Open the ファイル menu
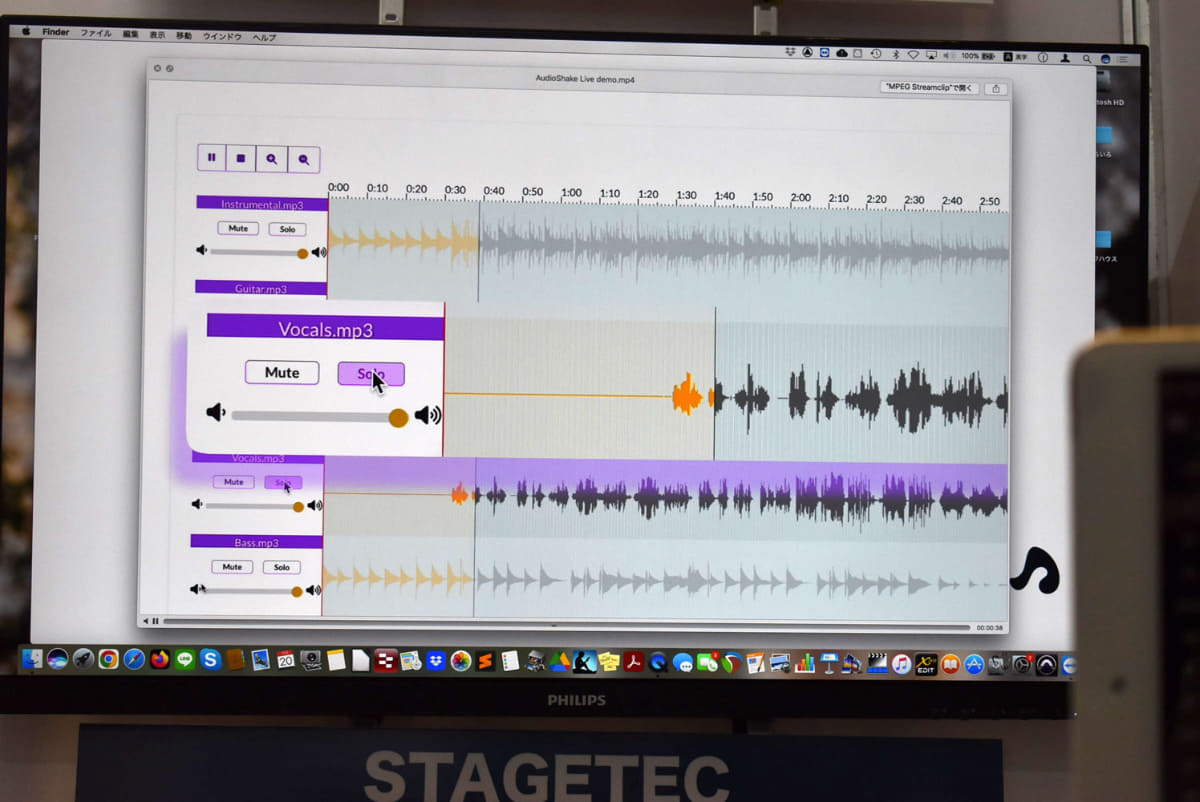 (96, 33)
